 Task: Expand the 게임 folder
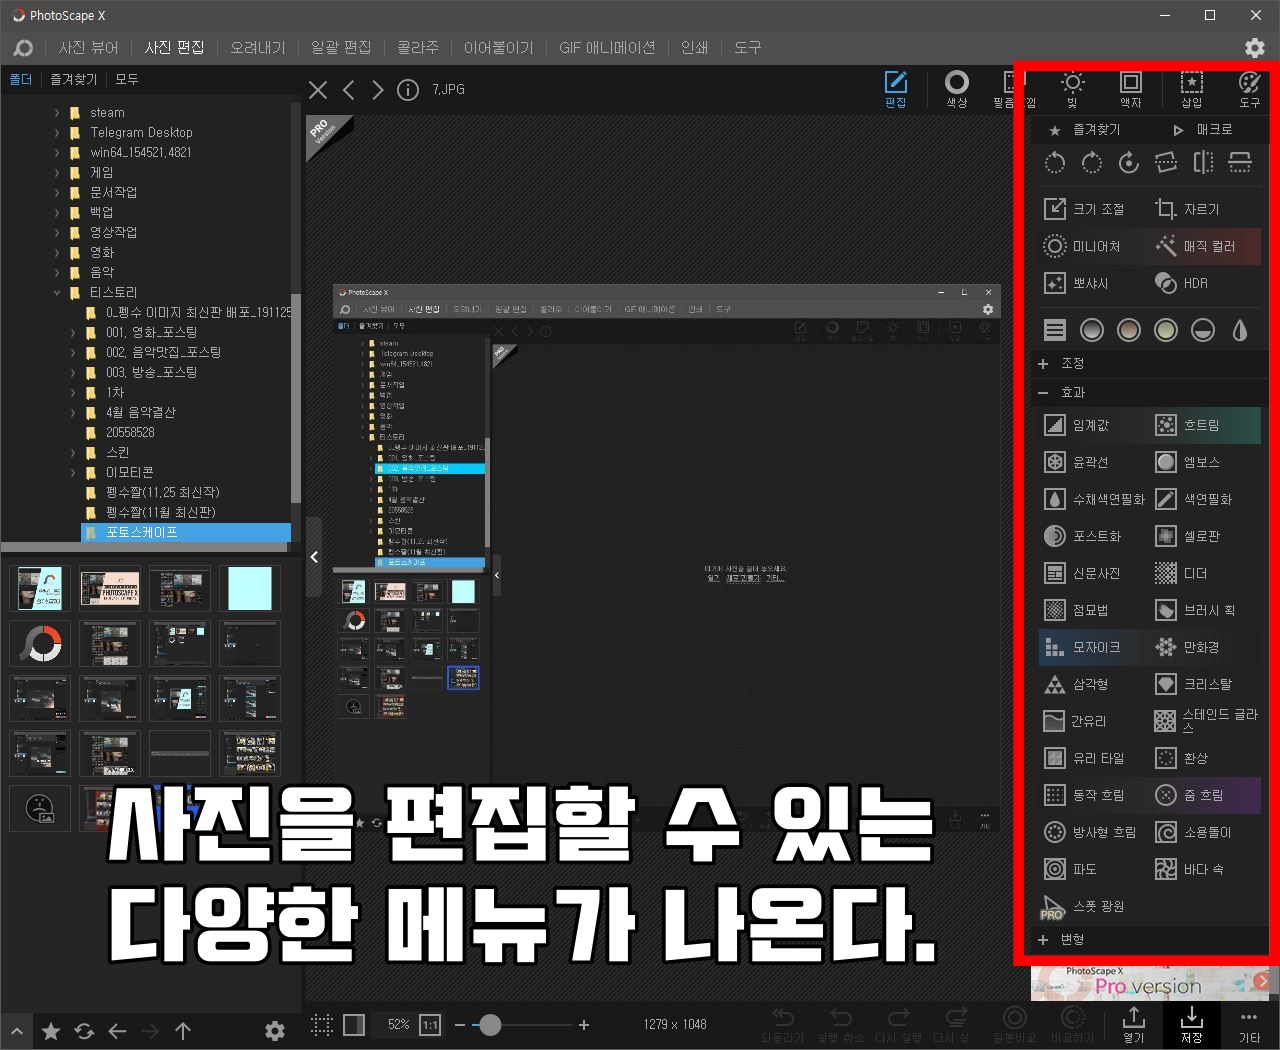[x=57, y=173]
